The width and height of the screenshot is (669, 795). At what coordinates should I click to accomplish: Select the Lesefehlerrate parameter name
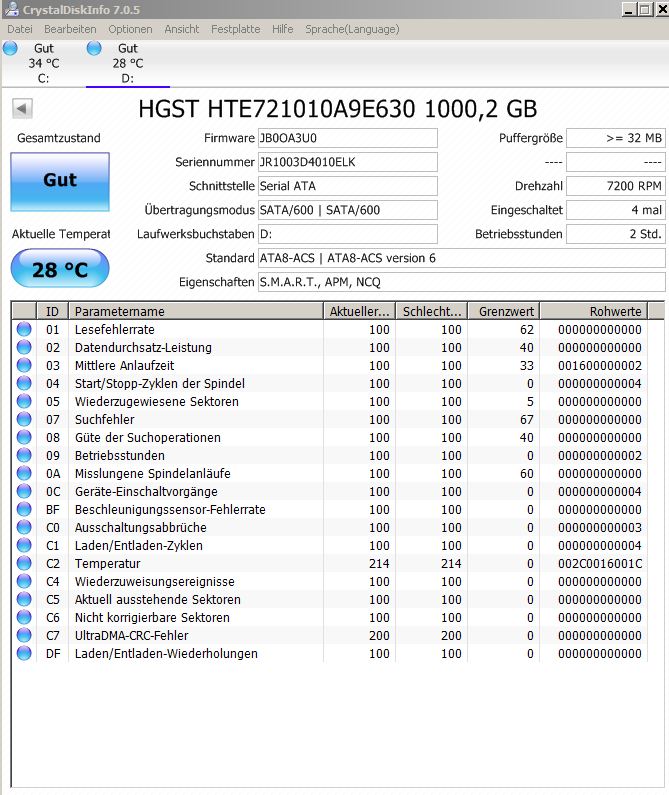(115, 330)
